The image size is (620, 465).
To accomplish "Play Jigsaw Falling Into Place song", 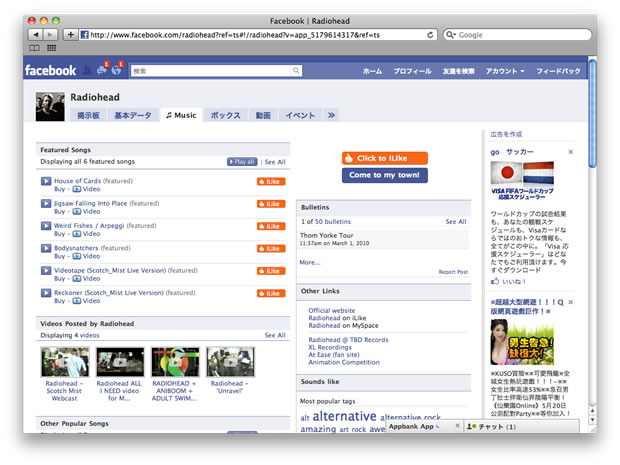I will pyautogui.click(x=46, y=204).
